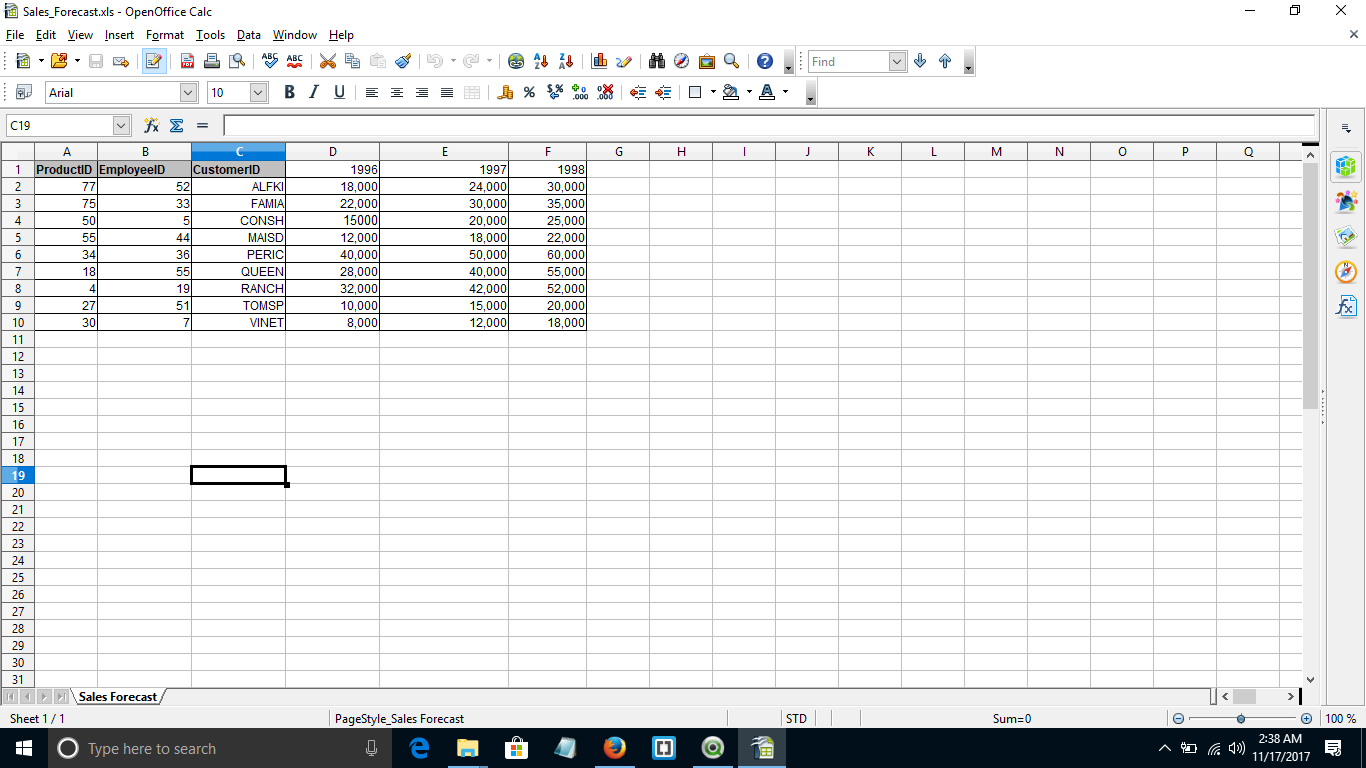Open sidebar Functions panel icon
Screen dimensions: 1366x768
(1347, 307)
